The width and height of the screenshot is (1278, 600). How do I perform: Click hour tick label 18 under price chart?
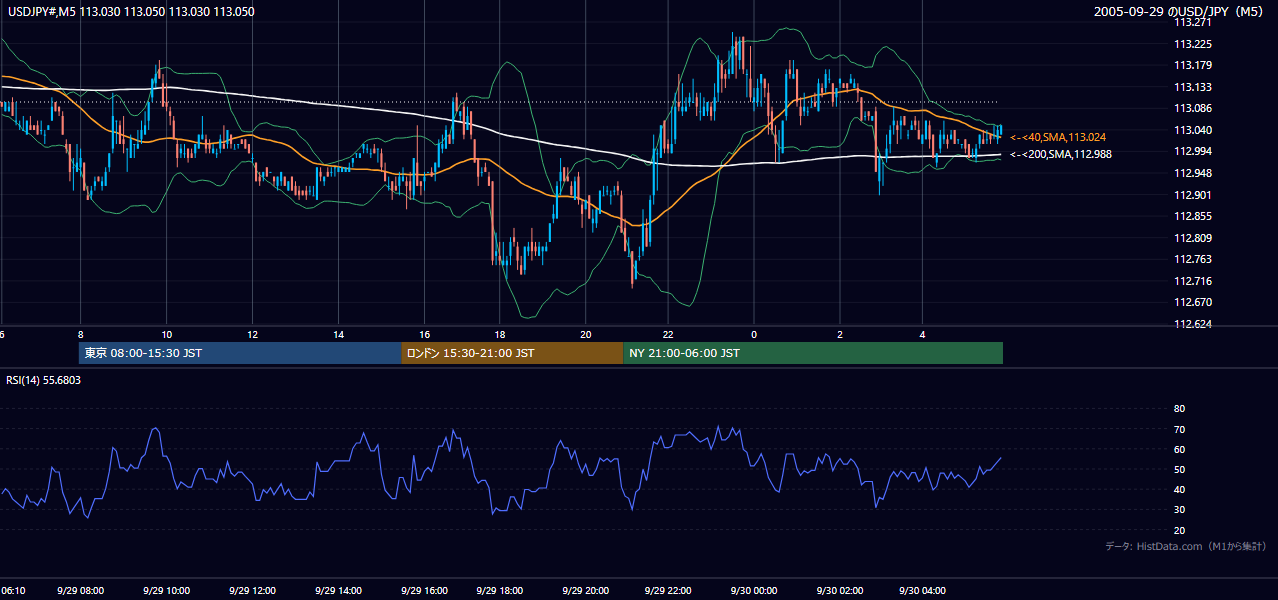(x=501, y=334)
